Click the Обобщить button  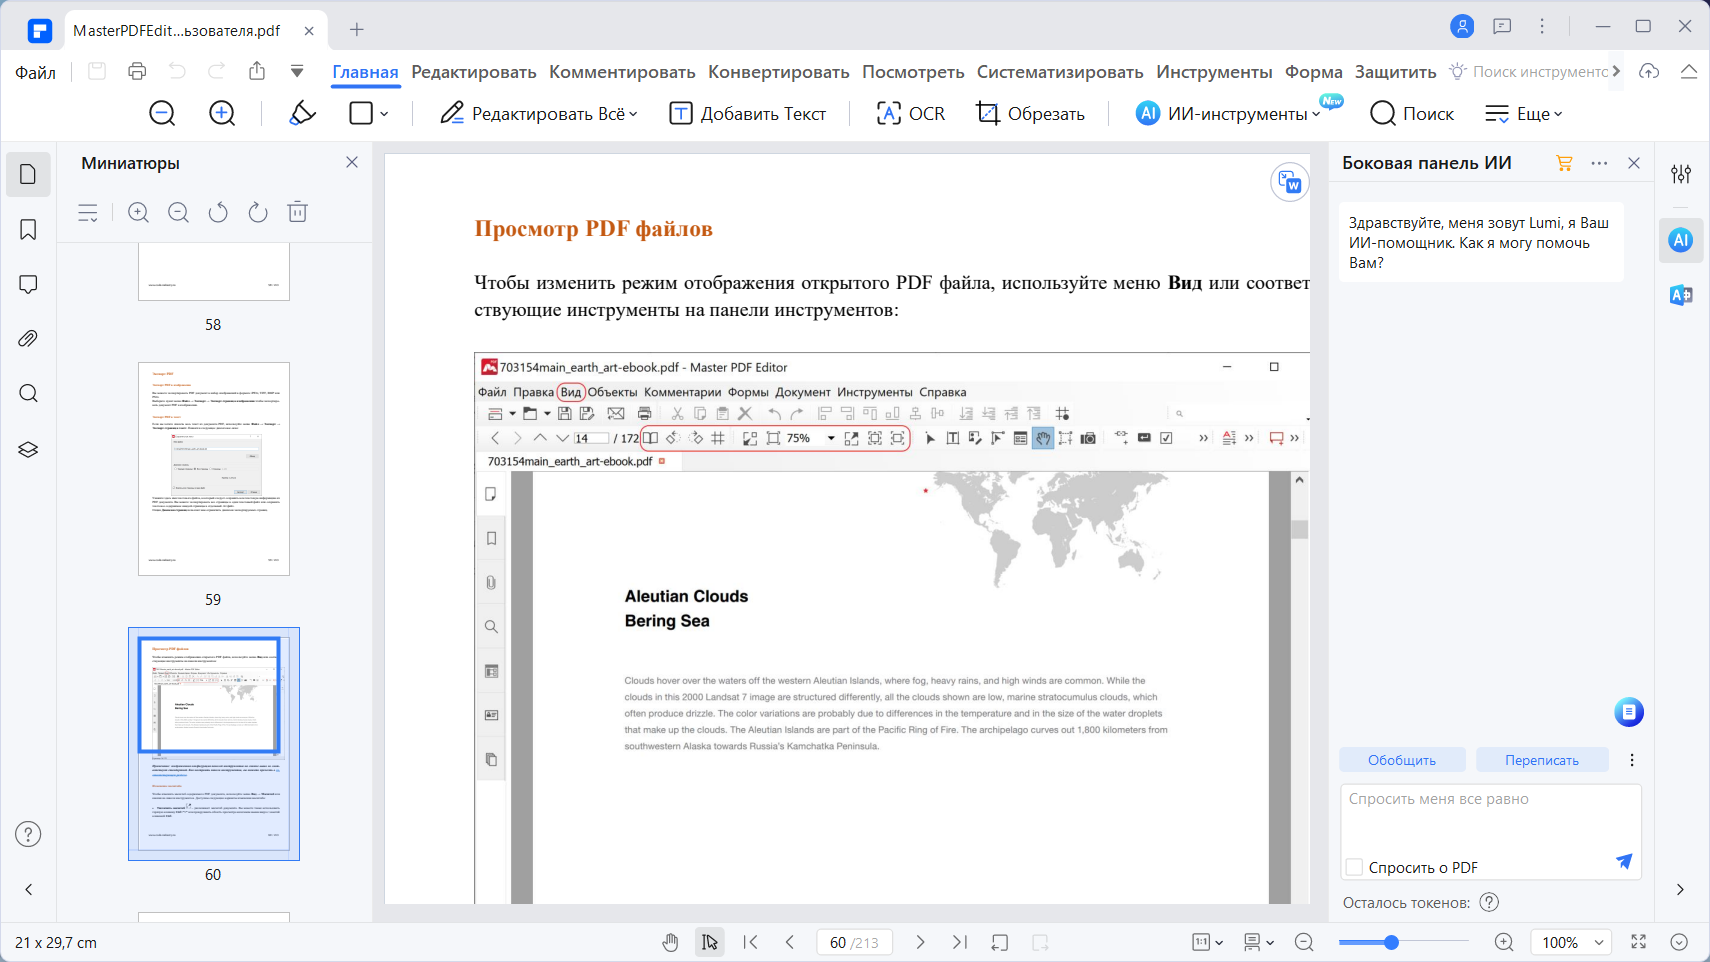pos(1402,760)
